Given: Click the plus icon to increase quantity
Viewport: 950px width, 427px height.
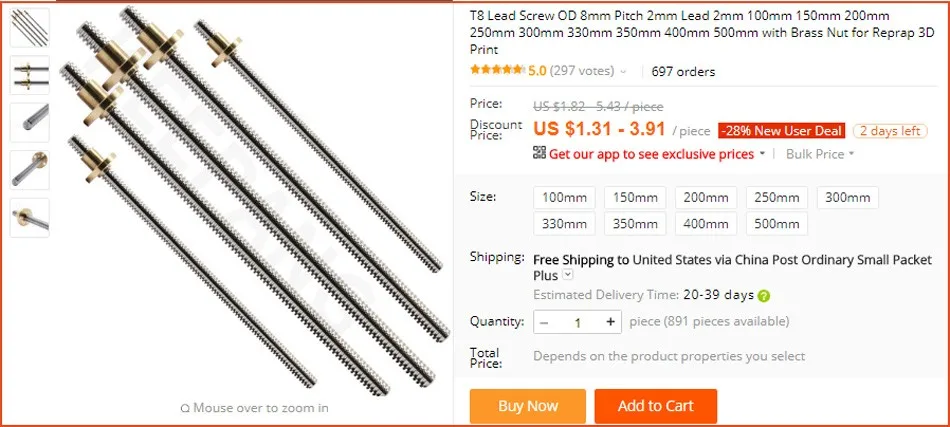Looking at the screenshot, I should [x=611, y=322].
